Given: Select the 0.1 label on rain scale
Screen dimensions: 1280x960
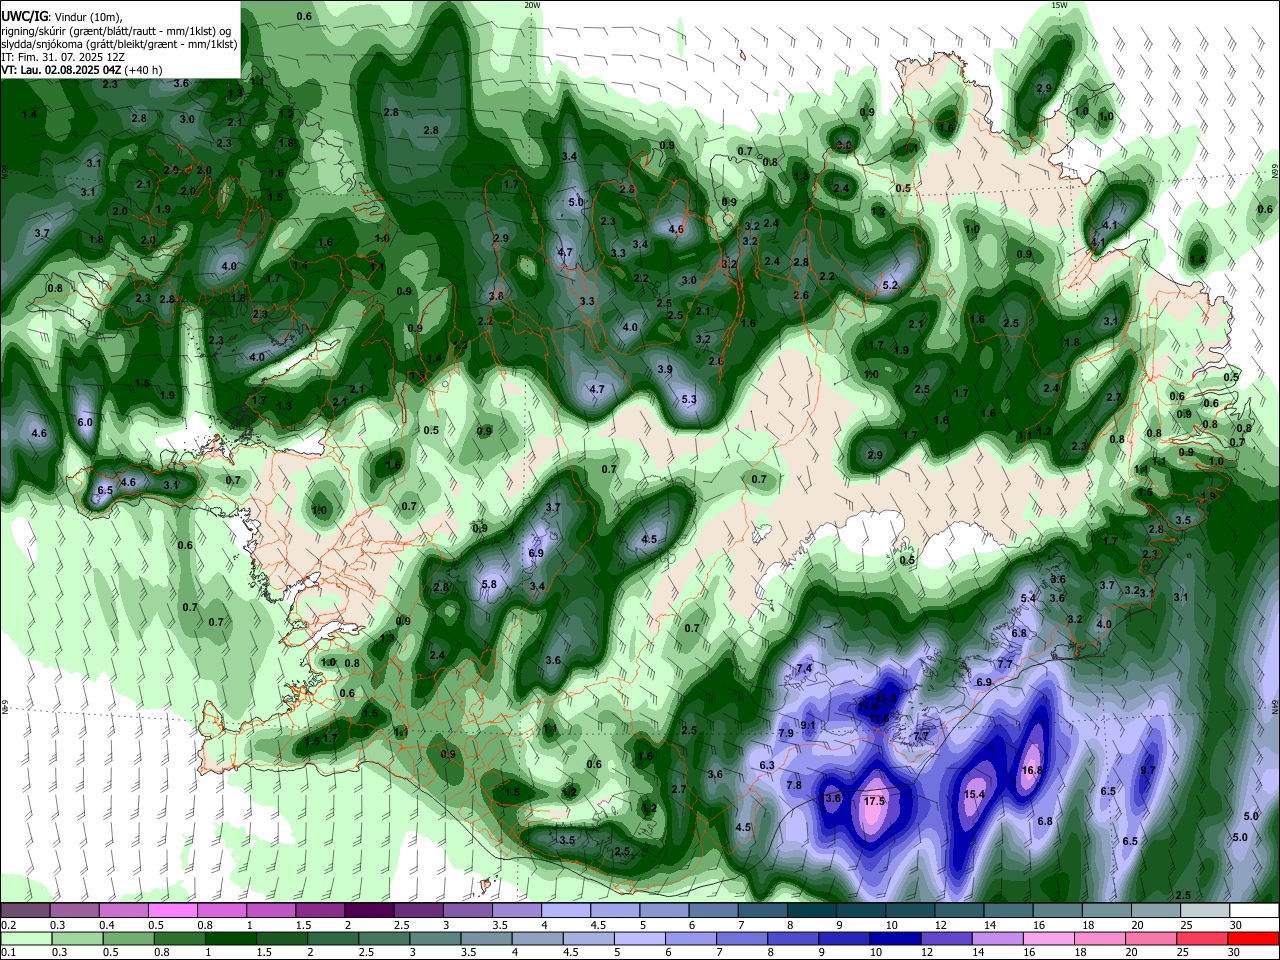Looking at the screenshot, I should pyautogui.click(x=9, y=953).
